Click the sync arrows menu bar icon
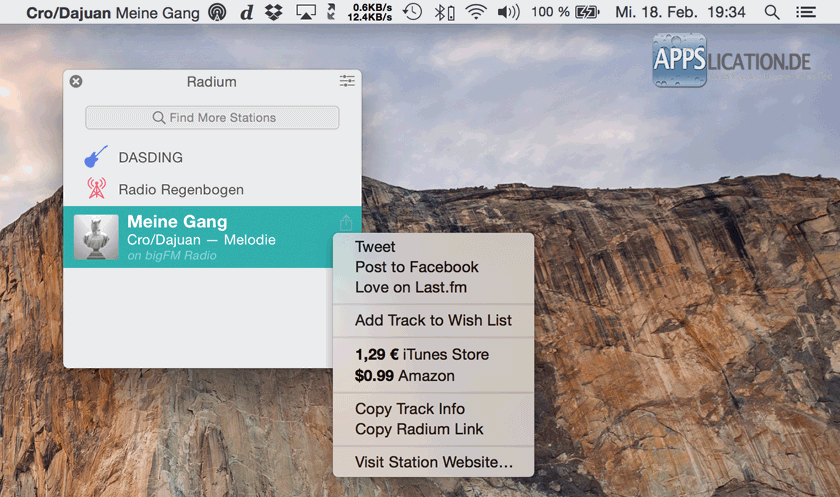Viewport: 840px width, 497px height. [332, 12]
